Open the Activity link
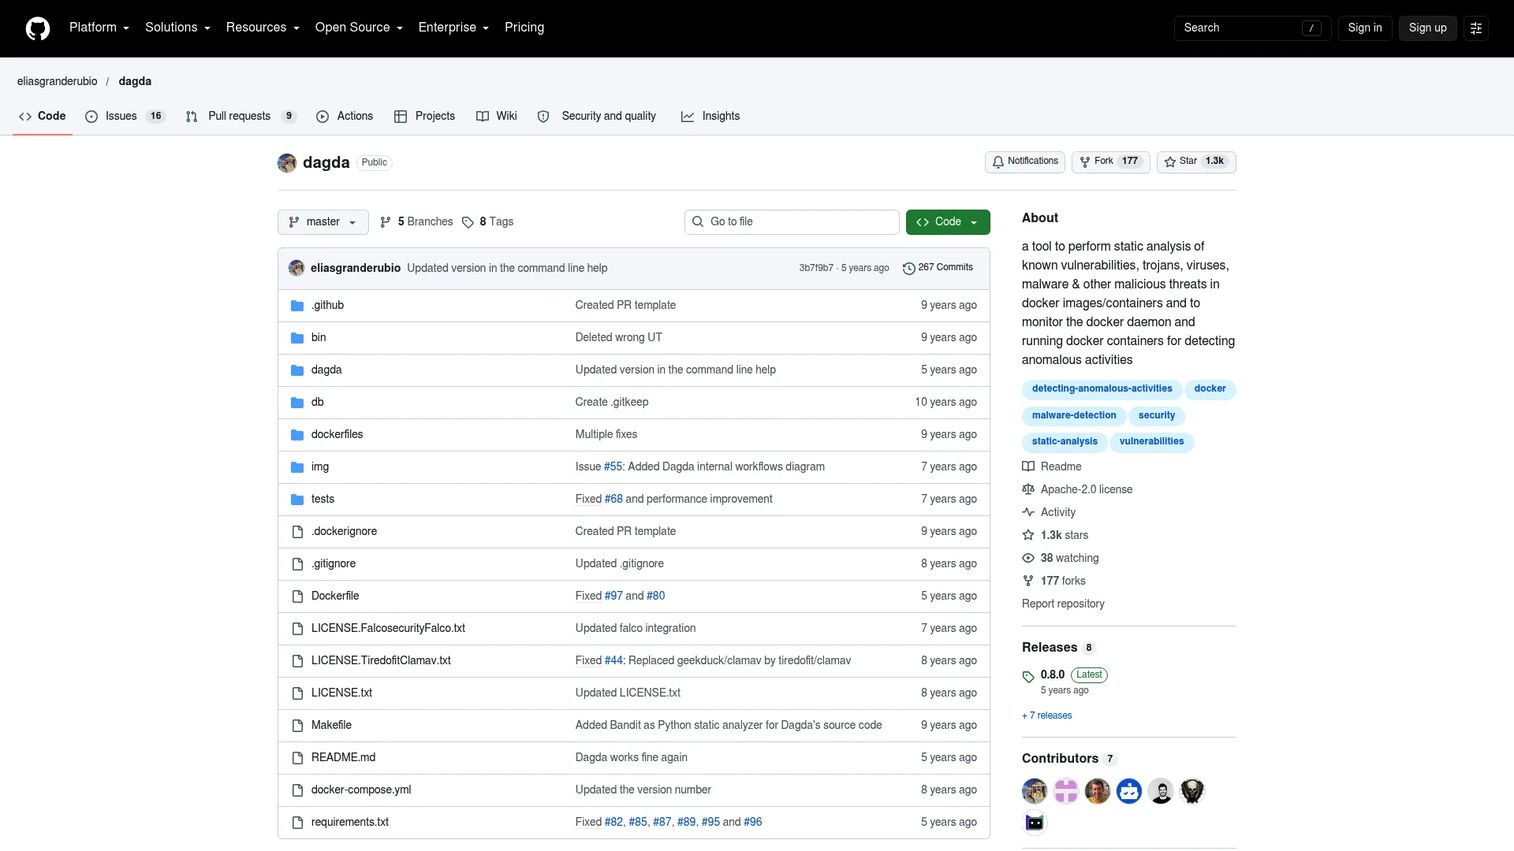The image size is (1514, 851). (1049, 513)
